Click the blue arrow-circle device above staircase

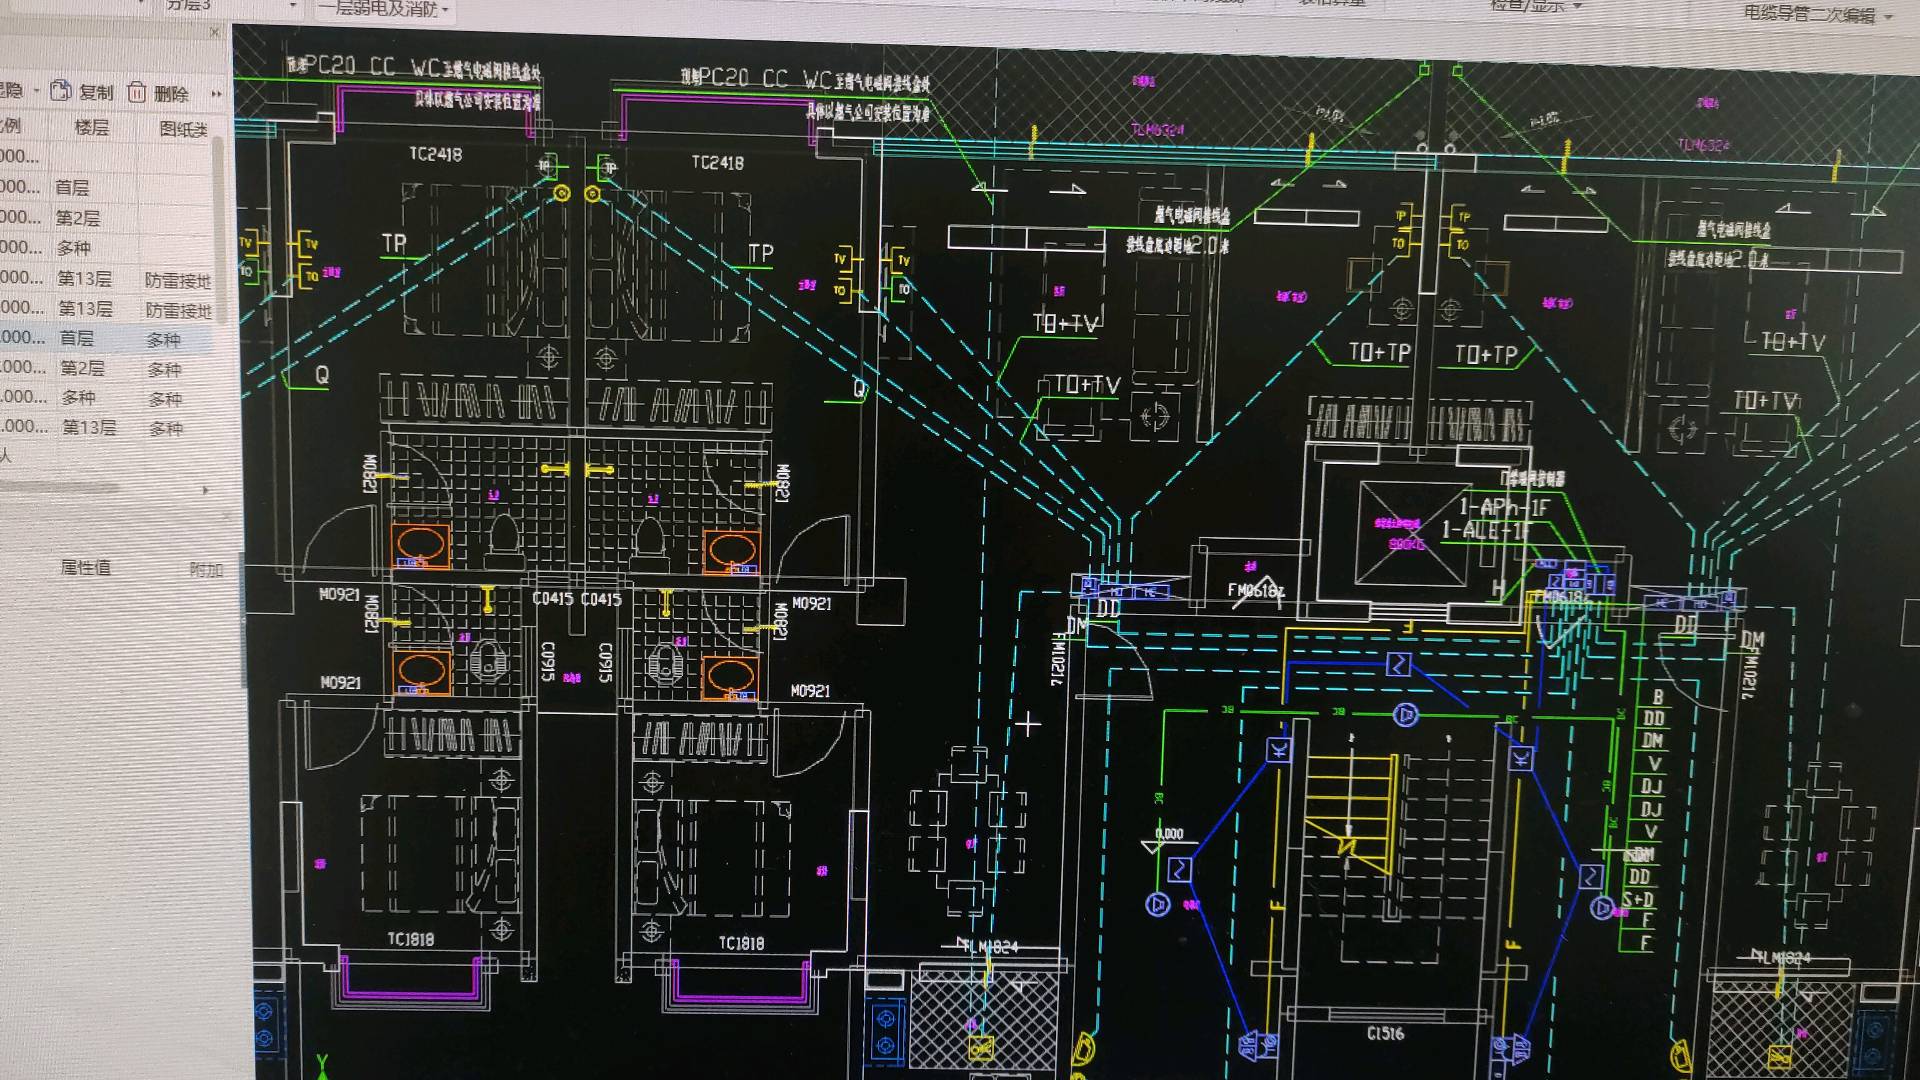pyautogui.click(x=1406, y=714)
